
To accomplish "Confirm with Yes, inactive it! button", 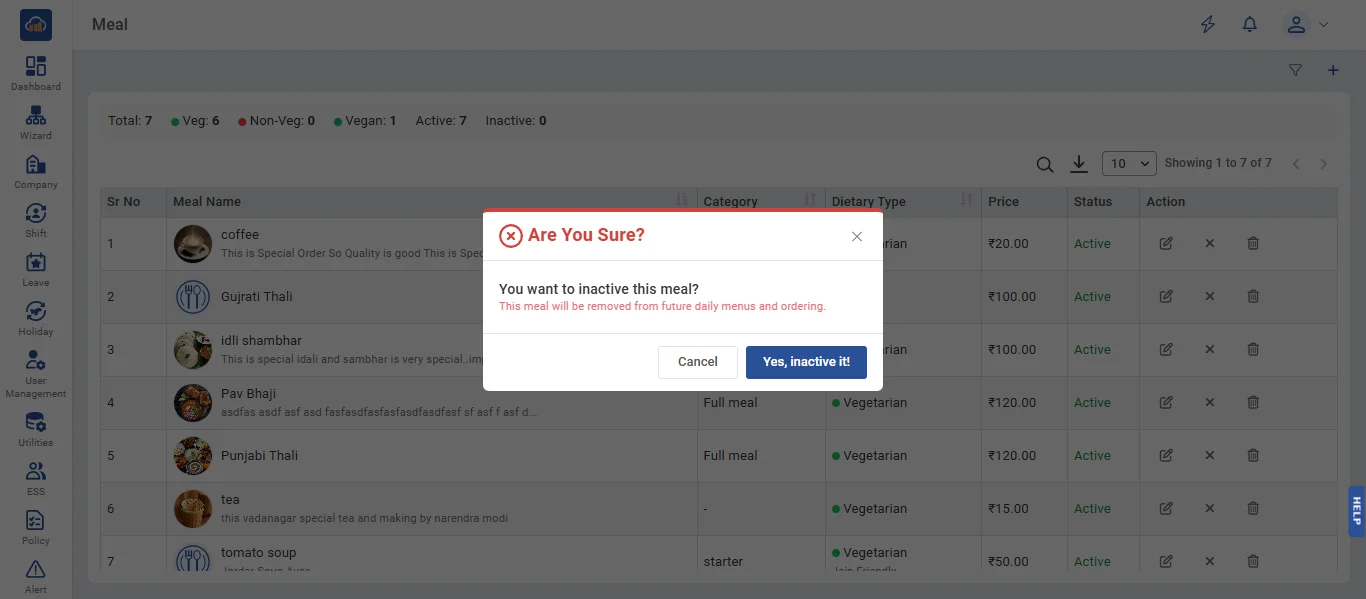I will tap(806, 362).
